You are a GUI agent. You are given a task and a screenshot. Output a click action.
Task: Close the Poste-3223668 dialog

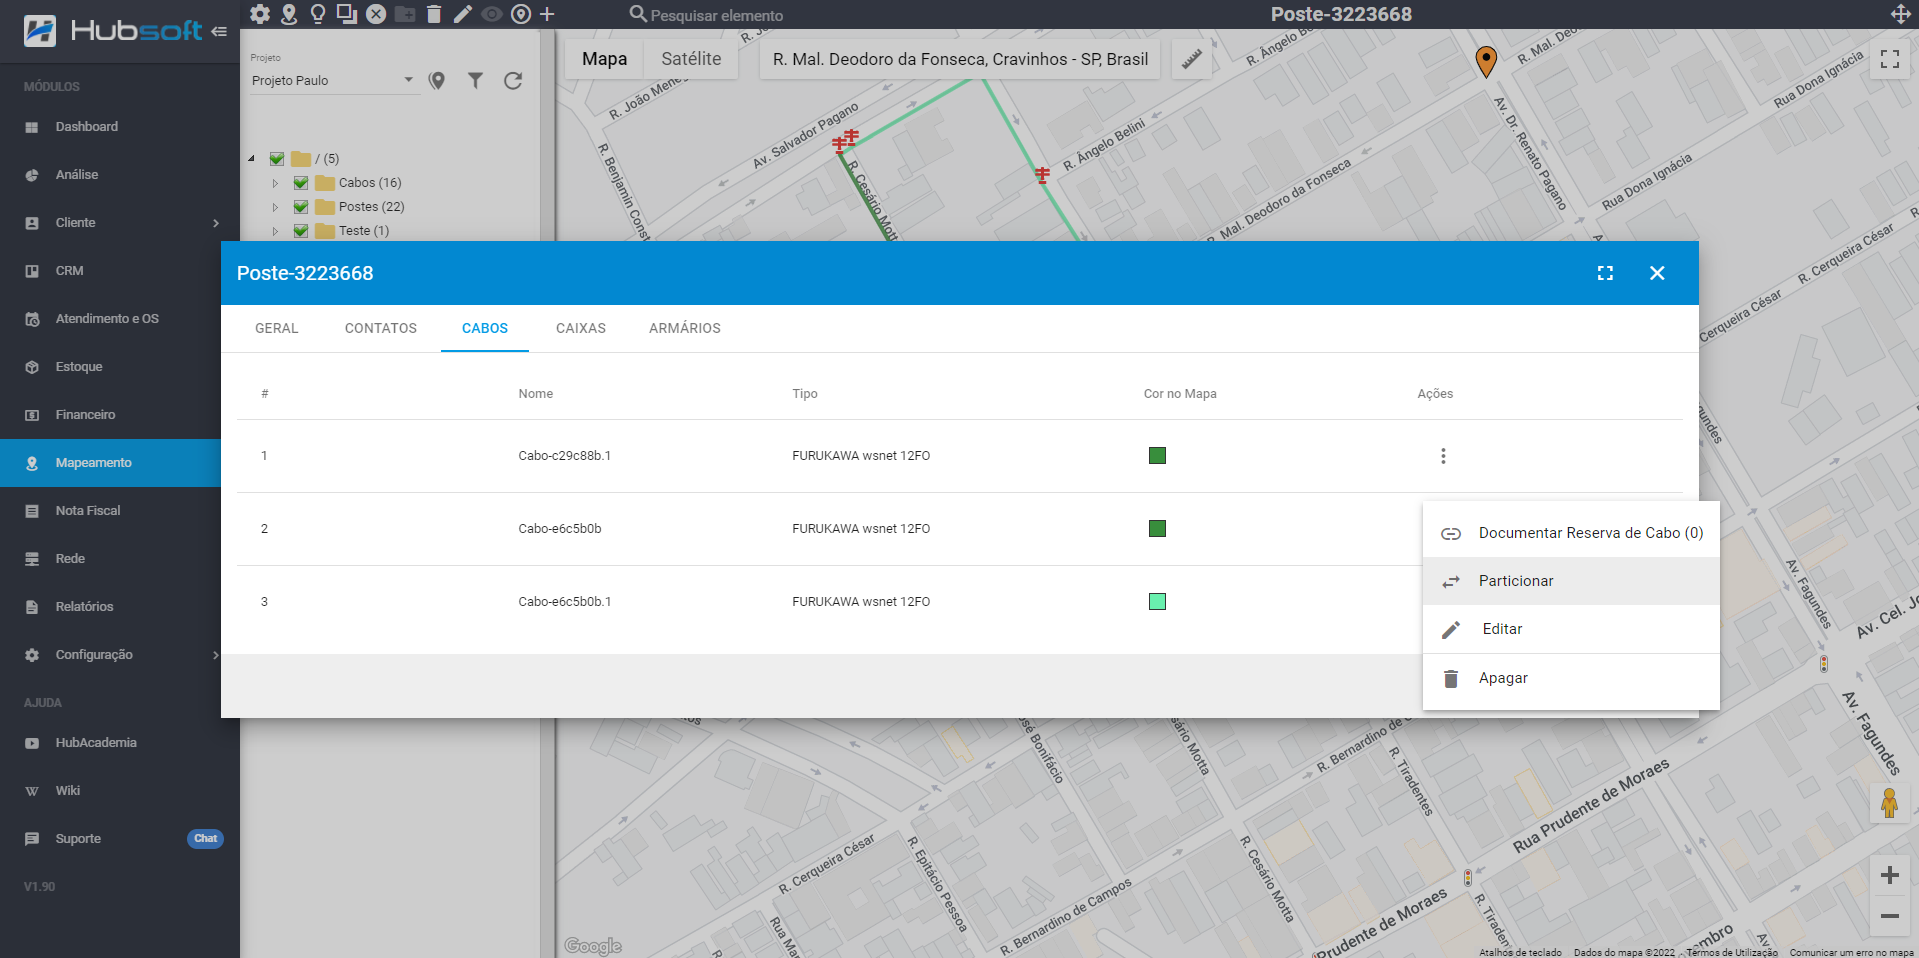1657,273
